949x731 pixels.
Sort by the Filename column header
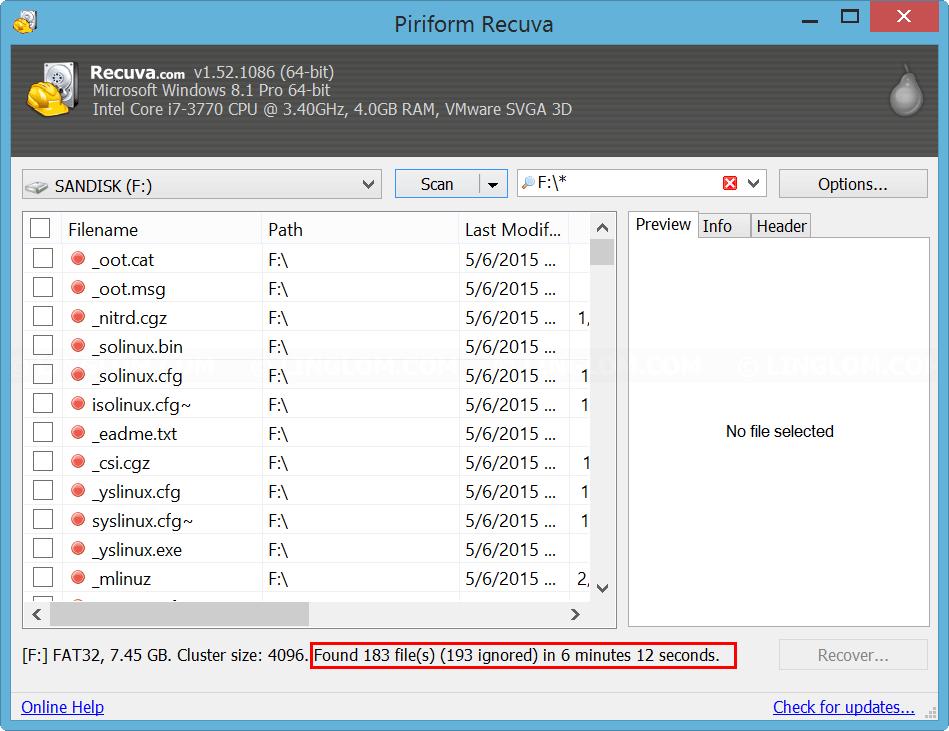(x=162, y=229)
